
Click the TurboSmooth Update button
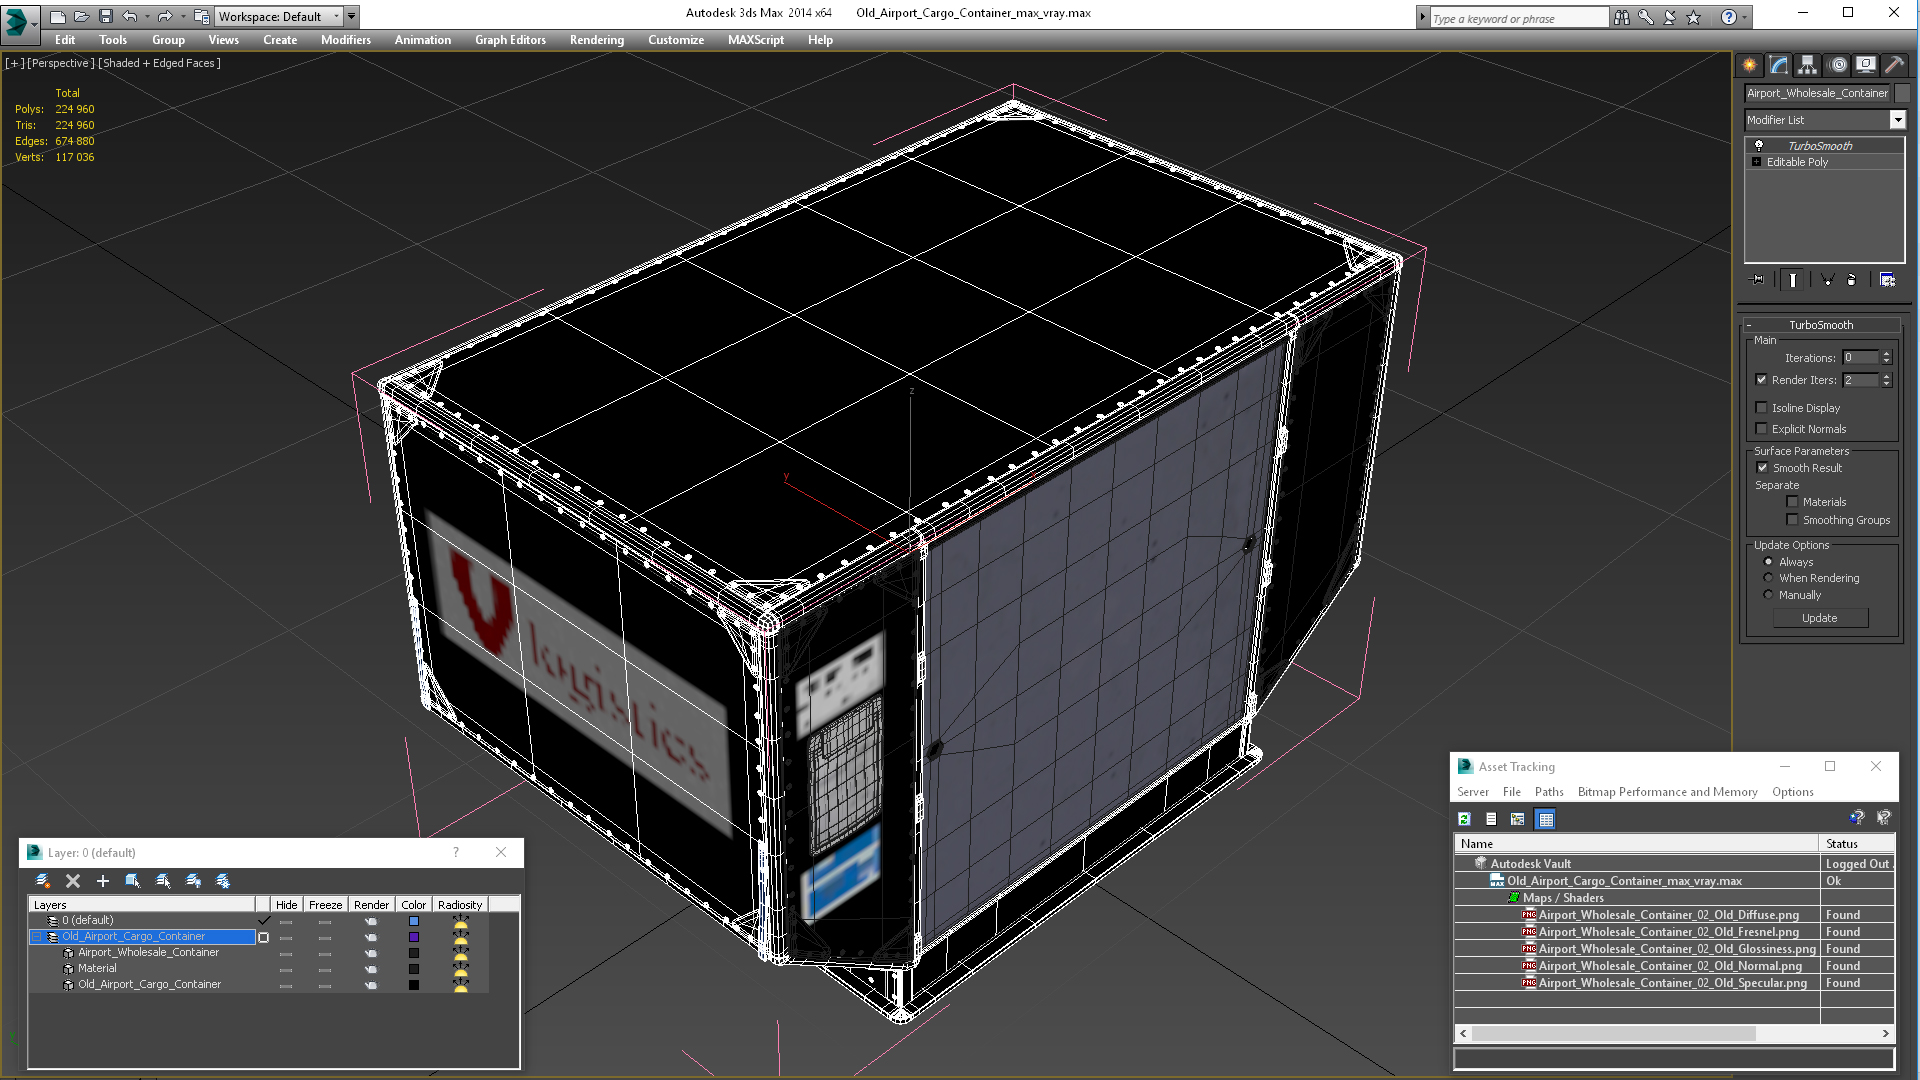point(1820,618)
